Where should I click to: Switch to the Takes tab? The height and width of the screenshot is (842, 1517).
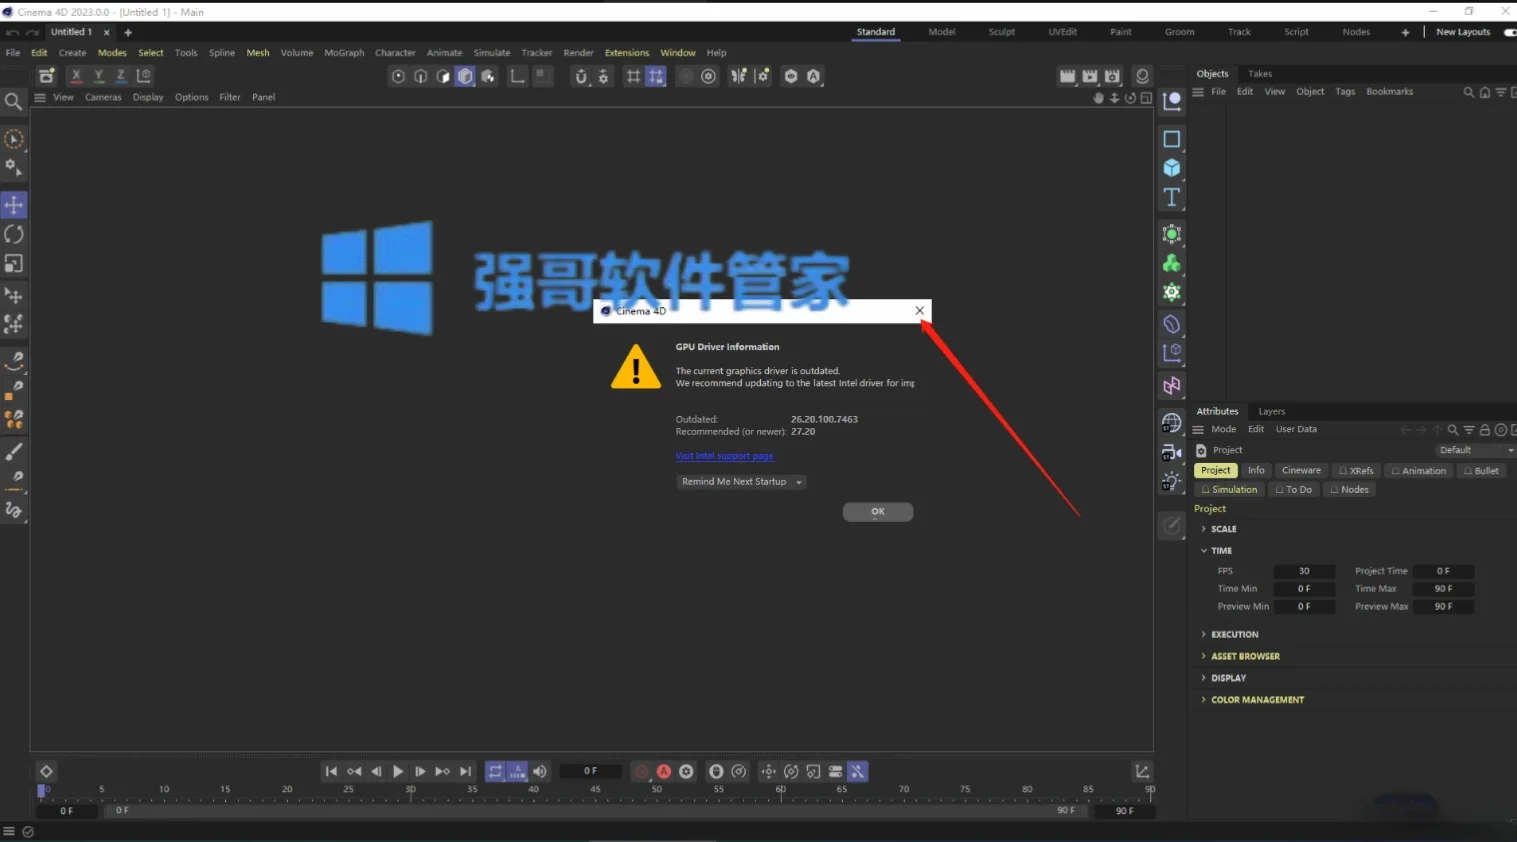pos(1260,74)
